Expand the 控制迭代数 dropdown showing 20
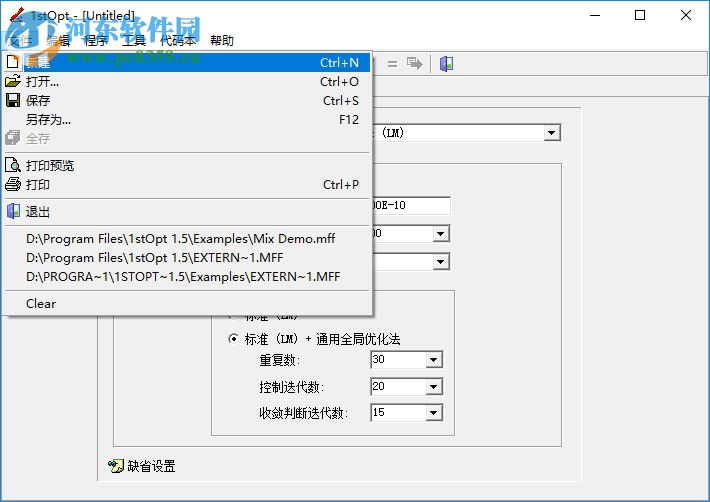This screenshot has width=710, height=502. click(x=433, y=387)
